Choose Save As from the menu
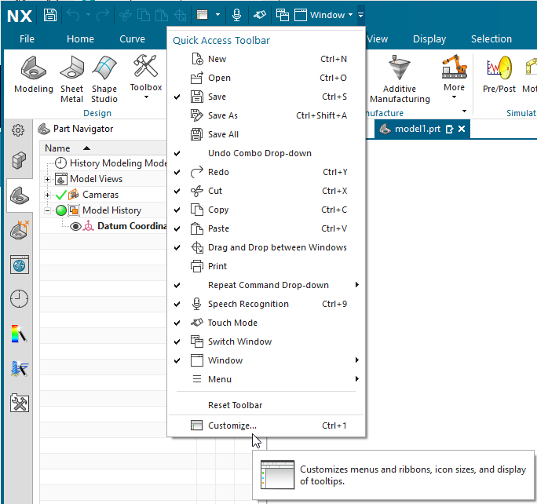This screenshot has height=504, width=538. [266, 116]
